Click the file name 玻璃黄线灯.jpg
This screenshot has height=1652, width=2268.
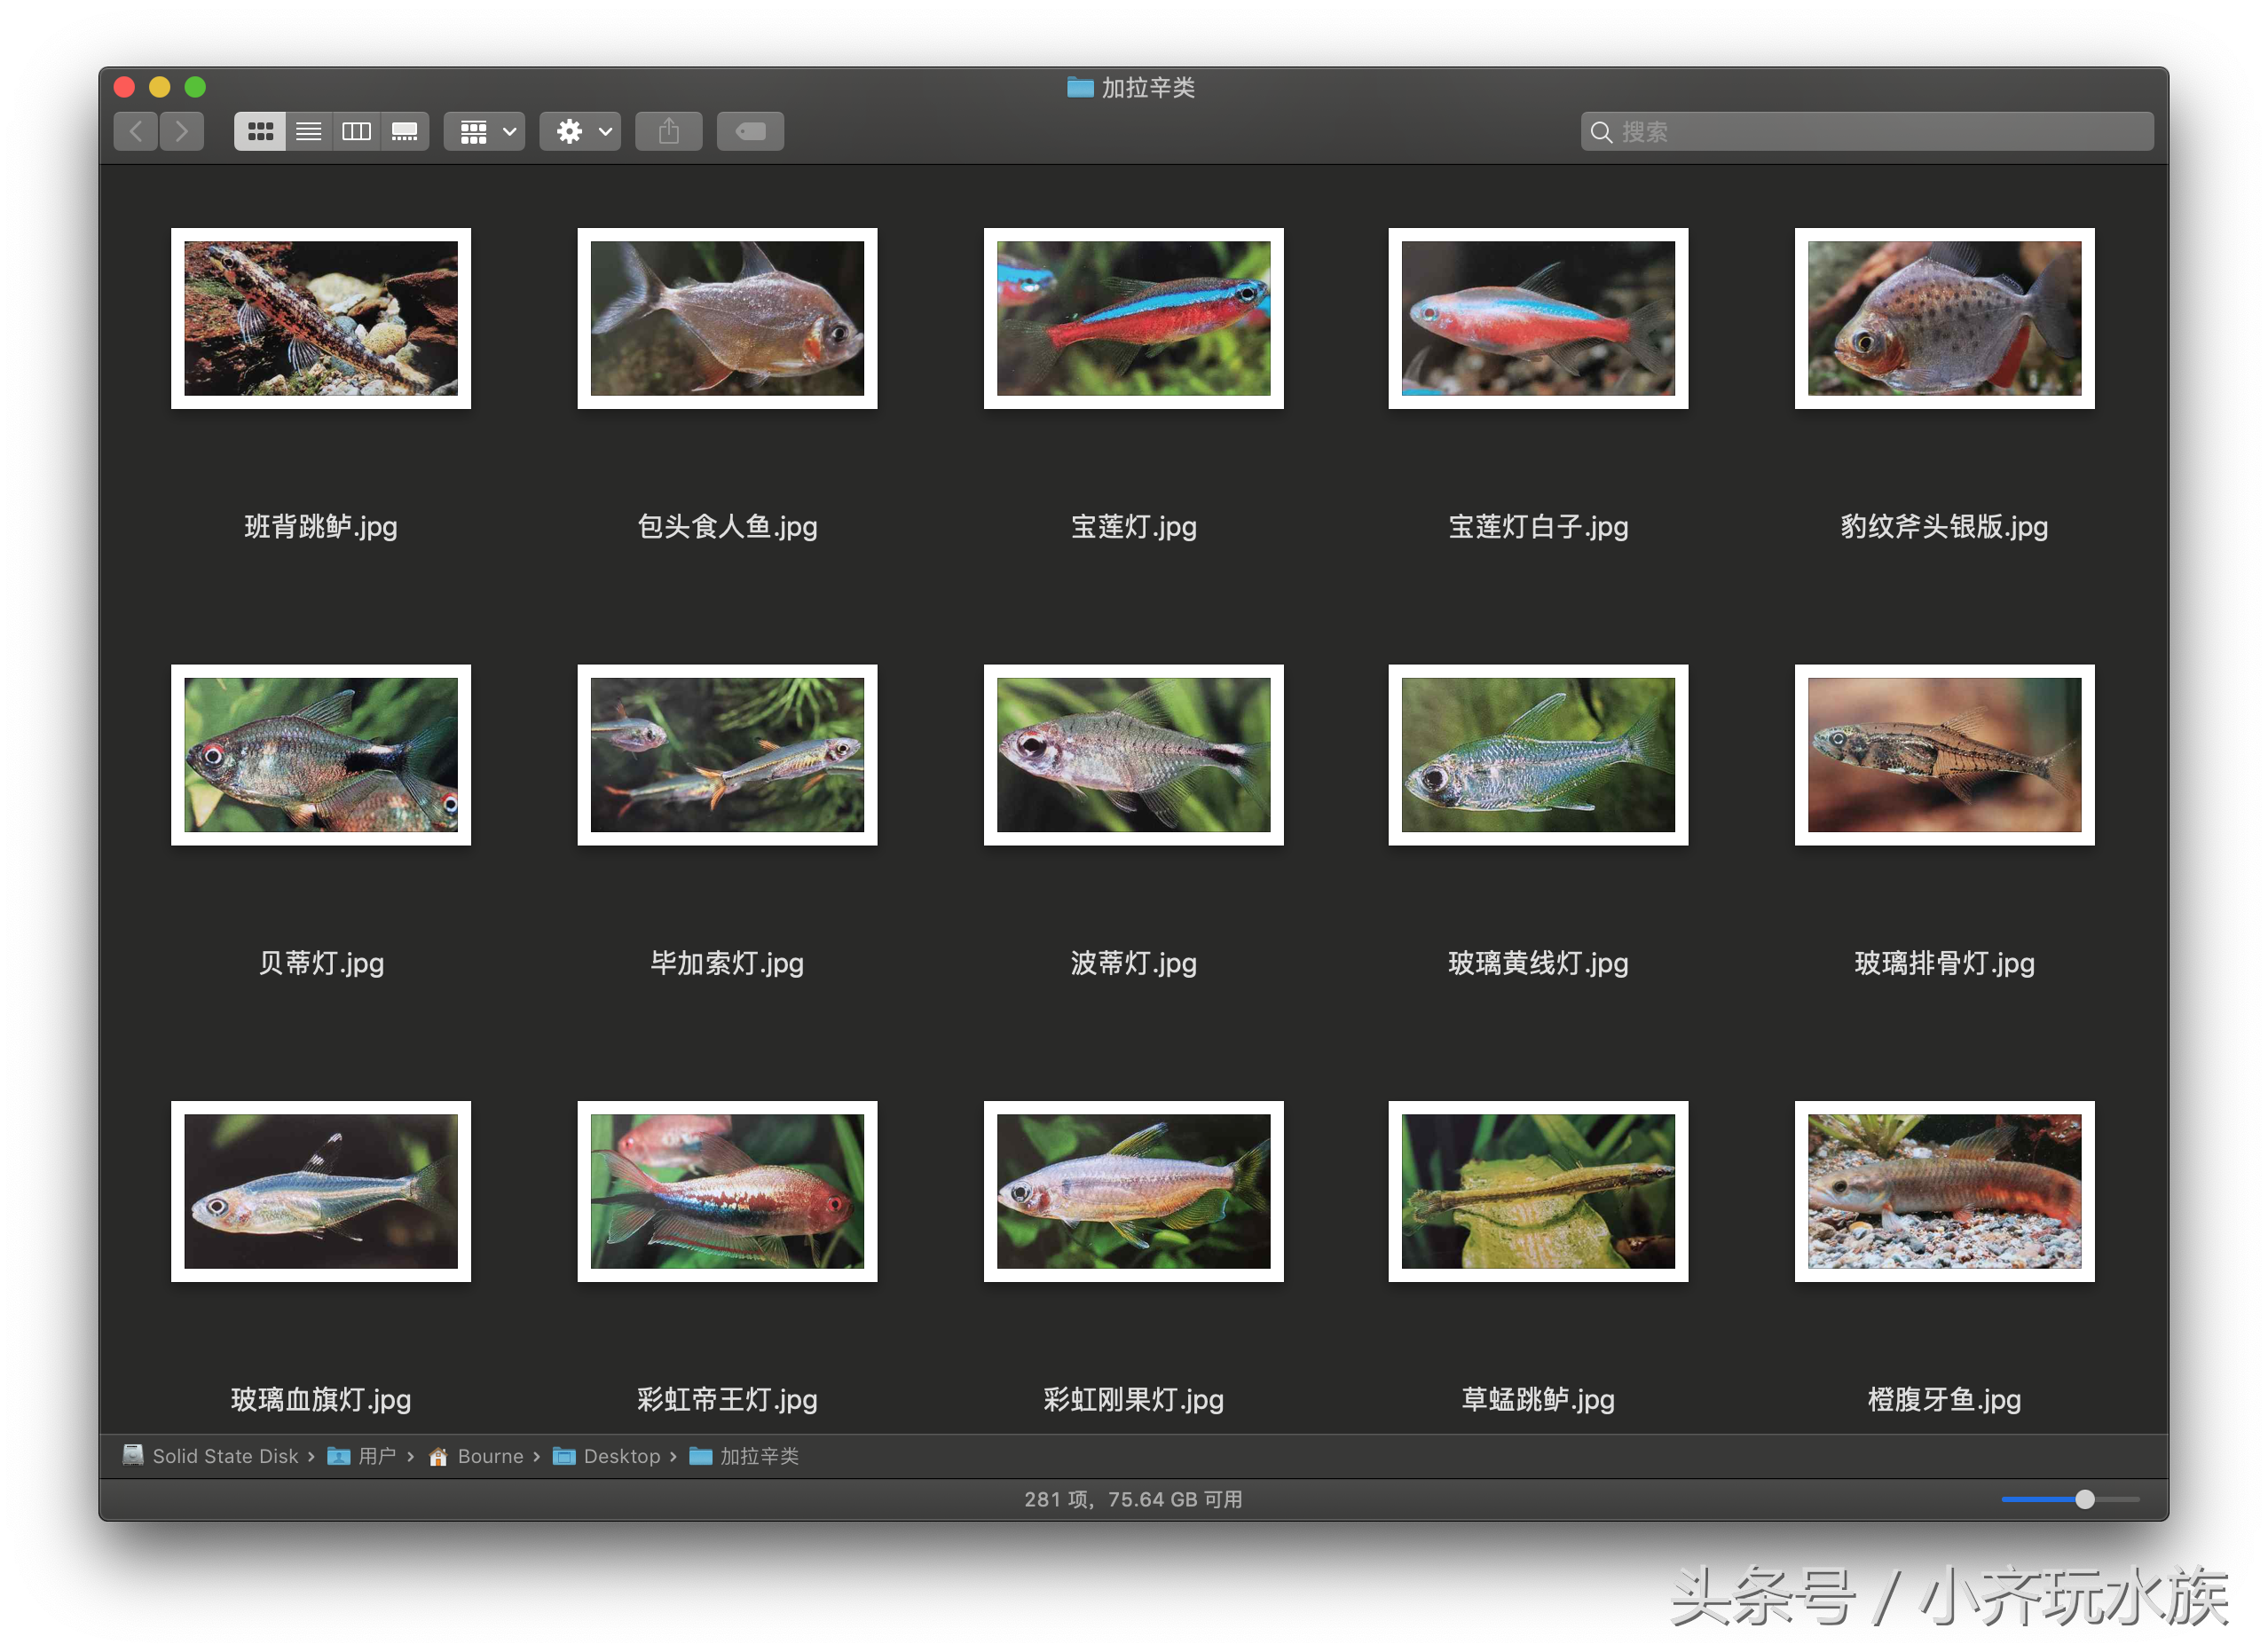pyautogui.click(x=1538, y=963)
